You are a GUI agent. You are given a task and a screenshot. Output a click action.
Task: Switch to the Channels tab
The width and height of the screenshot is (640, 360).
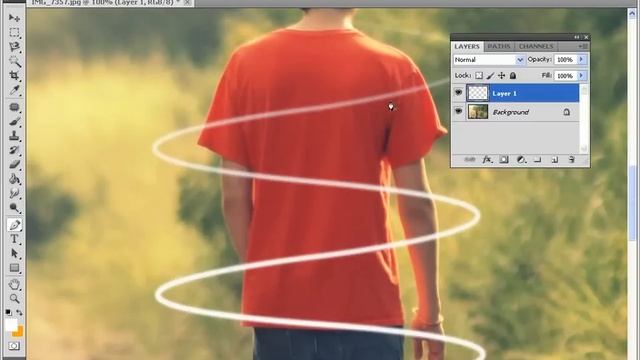(x=536, y=47)
